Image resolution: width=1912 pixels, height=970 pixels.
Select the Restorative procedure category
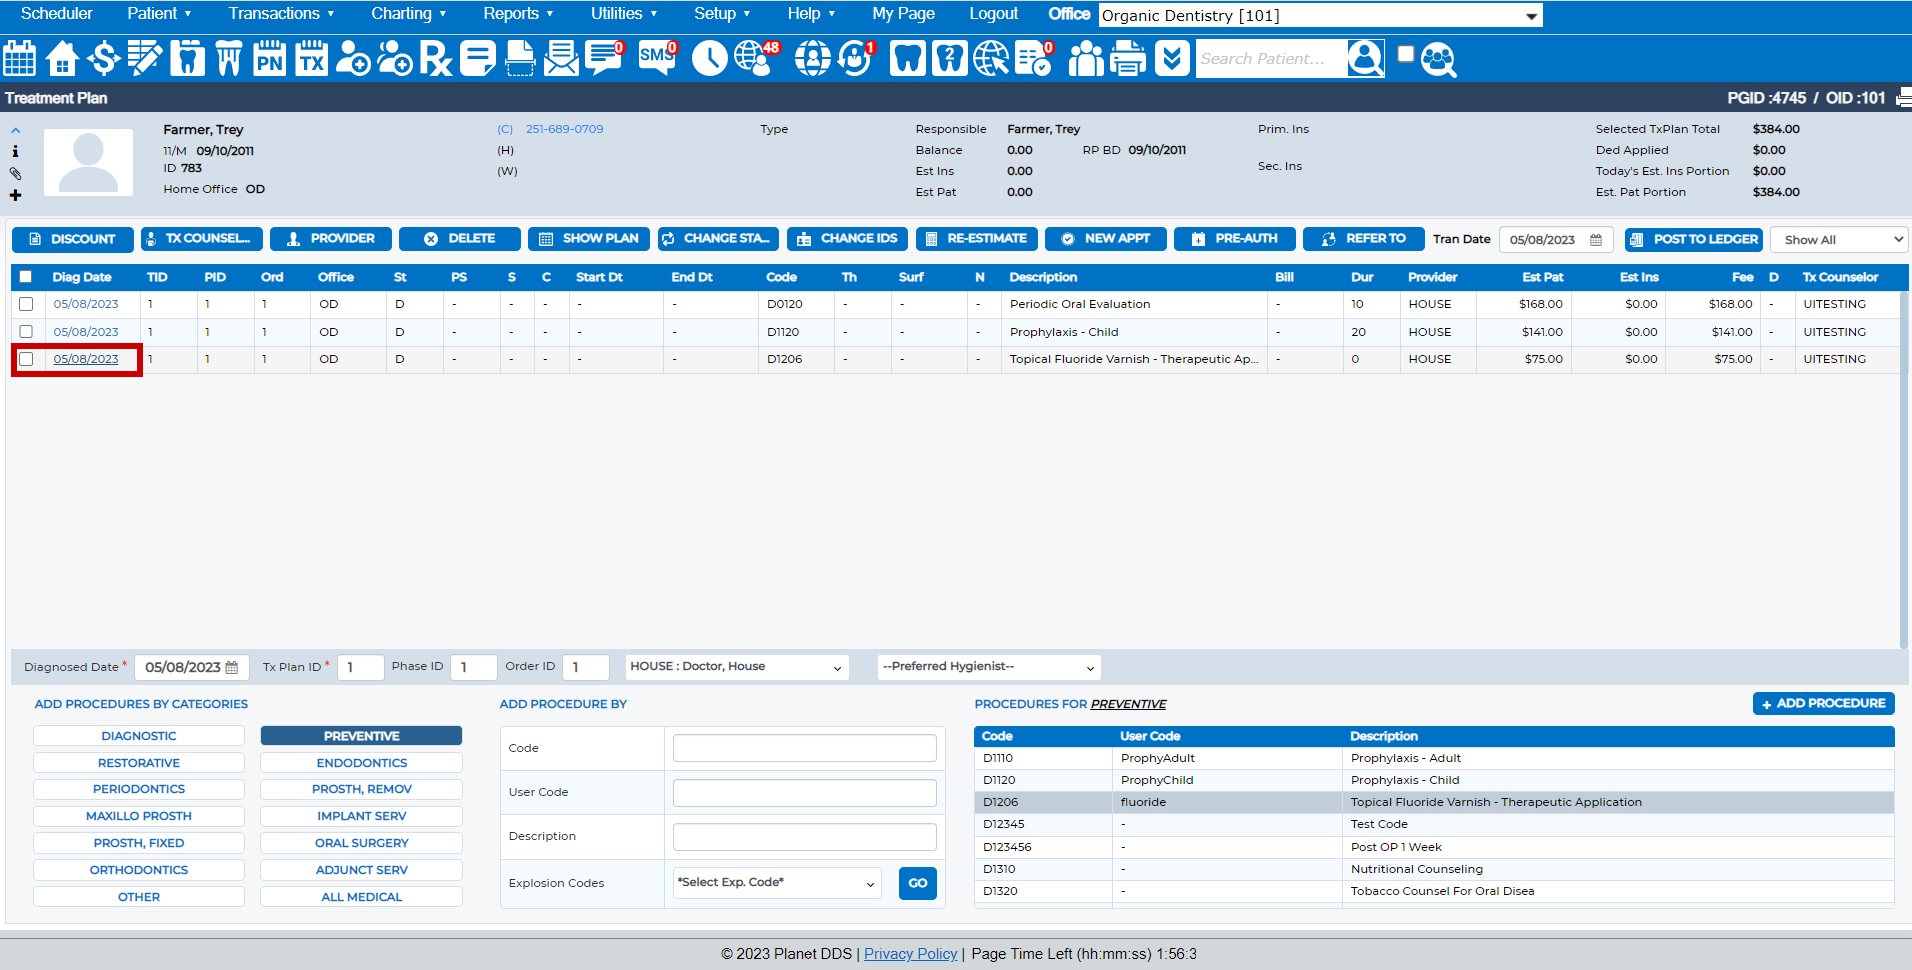139,763
